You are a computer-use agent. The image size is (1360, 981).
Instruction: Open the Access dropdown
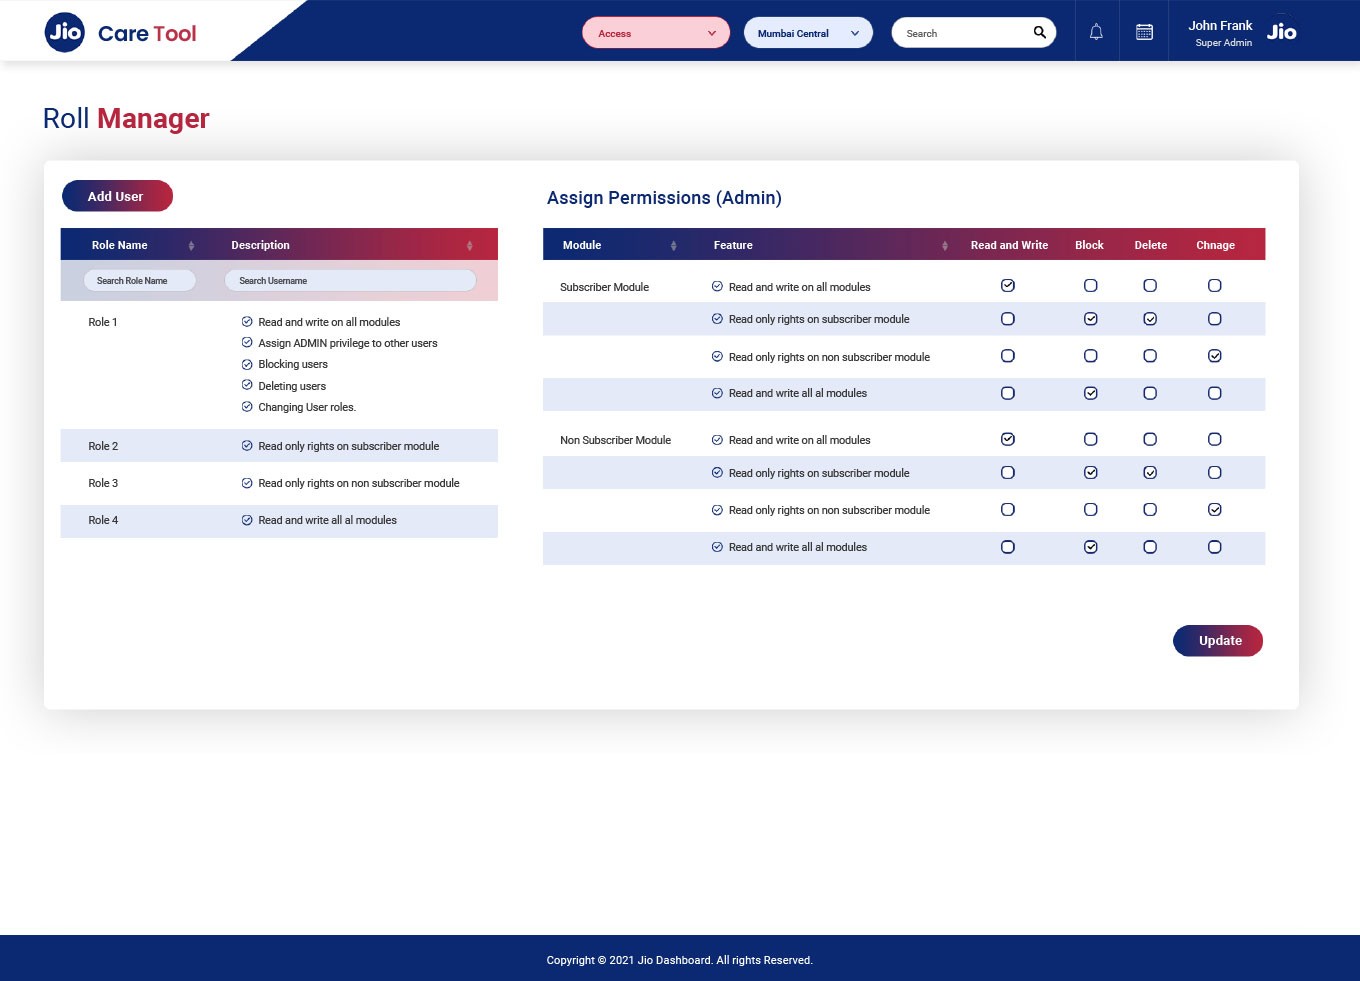[656, 33]
